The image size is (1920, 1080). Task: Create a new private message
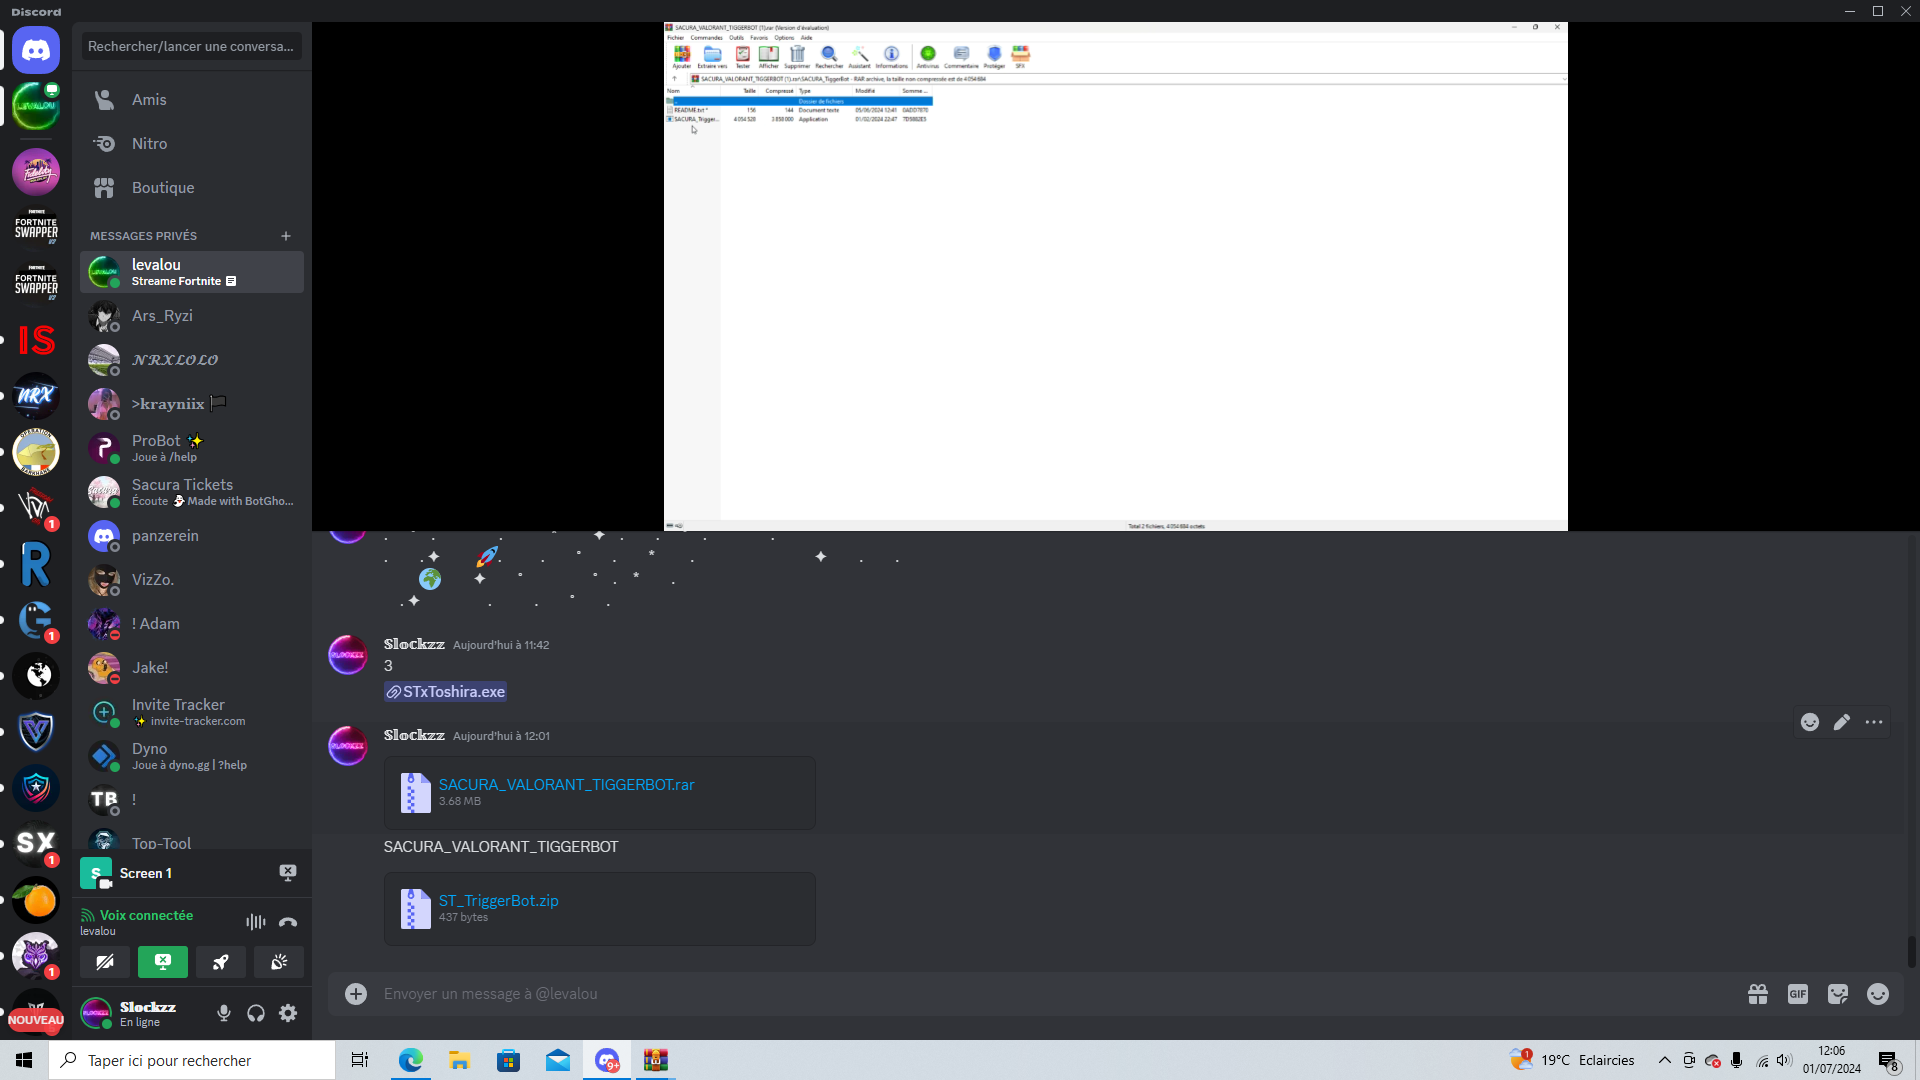tap(286, 236)
